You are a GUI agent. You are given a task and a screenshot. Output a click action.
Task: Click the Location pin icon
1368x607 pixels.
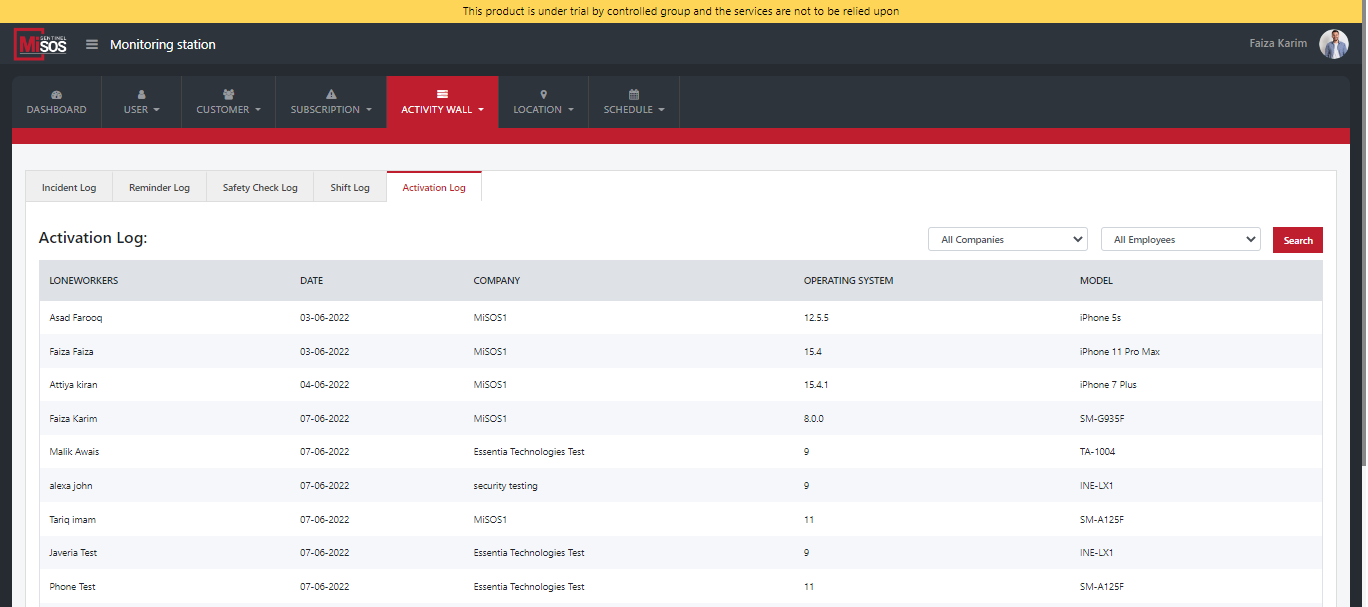tap(543, 94)
